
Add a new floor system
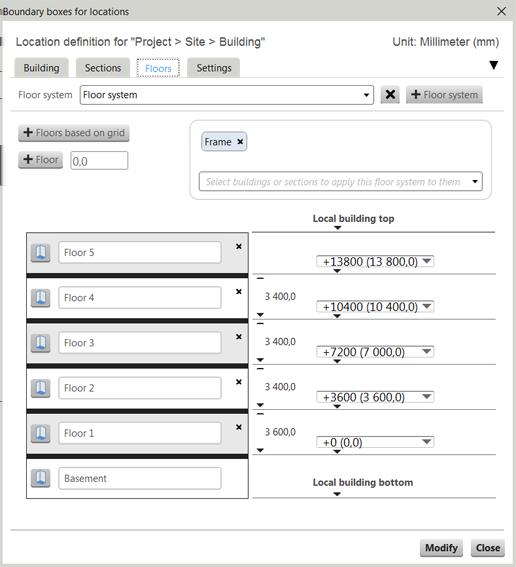click(x=444, y=95)
